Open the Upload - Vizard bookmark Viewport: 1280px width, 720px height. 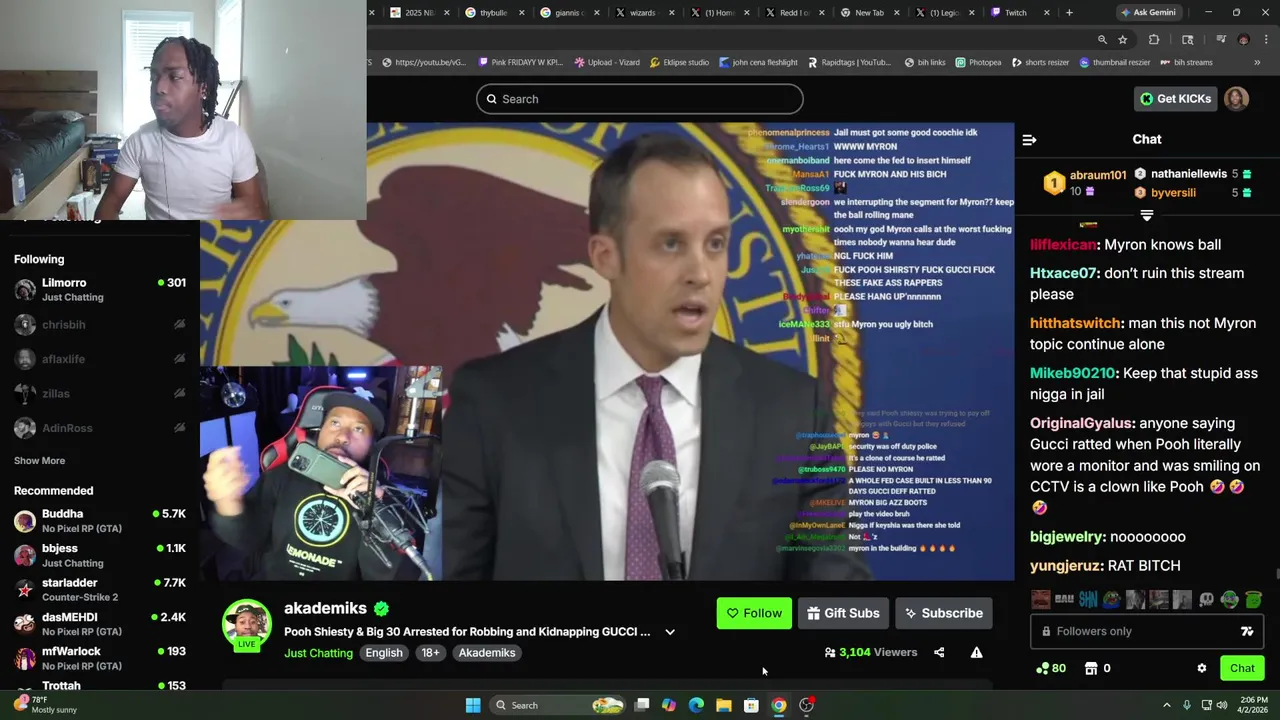607,62
